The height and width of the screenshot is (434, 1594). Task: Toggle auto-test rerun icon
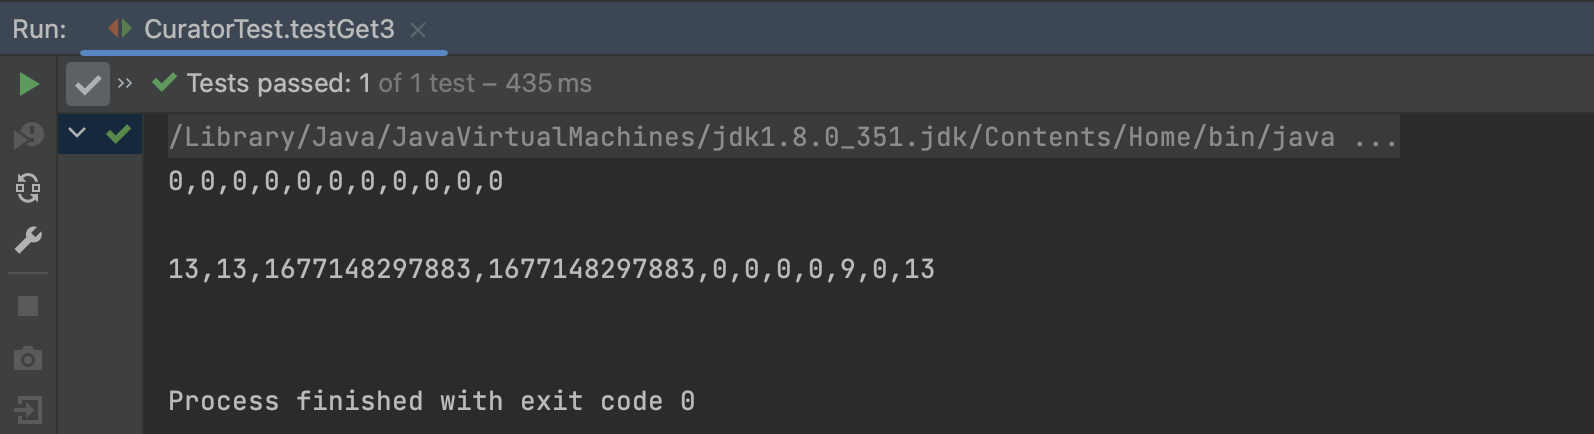pyautogui.click(x=29, y=187)
